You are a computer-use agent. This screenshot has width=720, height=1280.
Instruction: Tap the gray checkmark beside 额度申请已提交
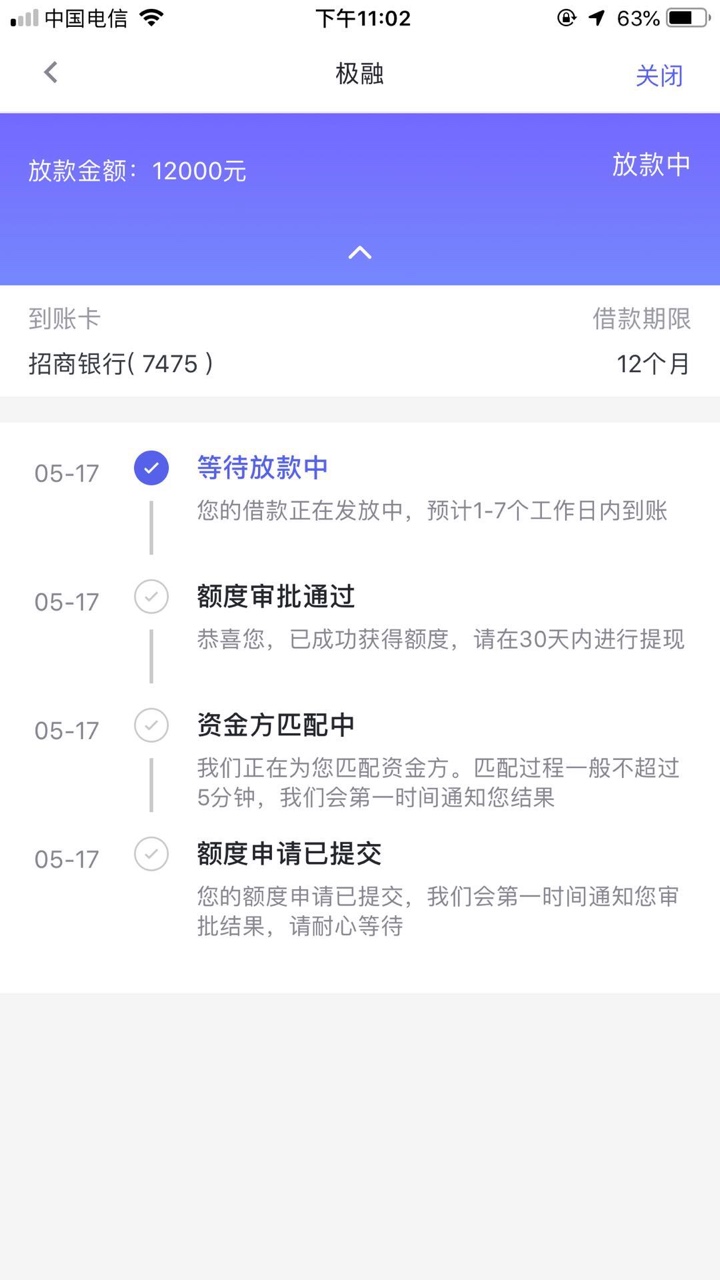[151, 854]
